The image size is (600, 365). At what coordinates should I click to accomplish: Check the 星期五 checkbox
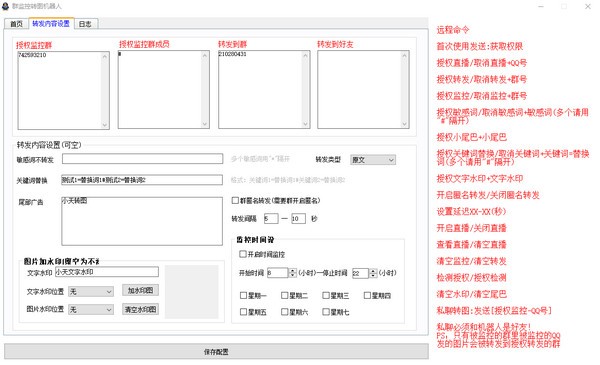click(243, 312)
